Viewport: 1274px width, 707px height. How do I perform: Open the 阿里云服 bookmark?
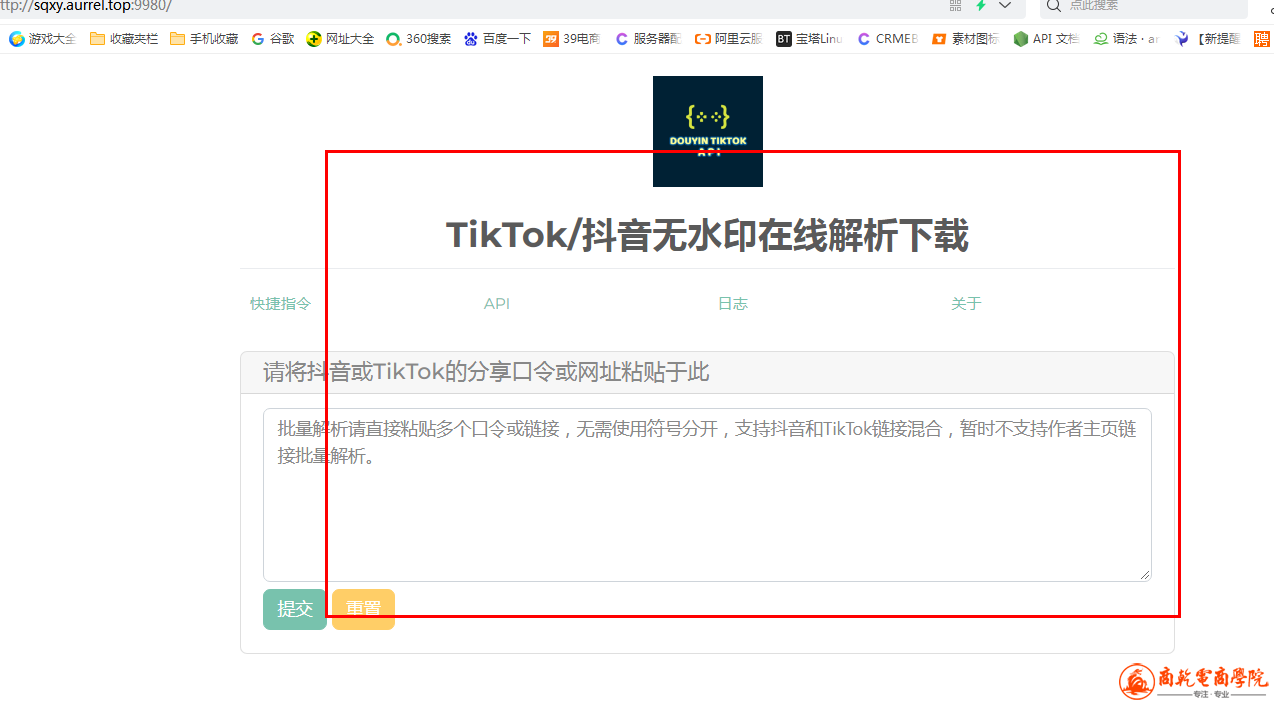728,39
